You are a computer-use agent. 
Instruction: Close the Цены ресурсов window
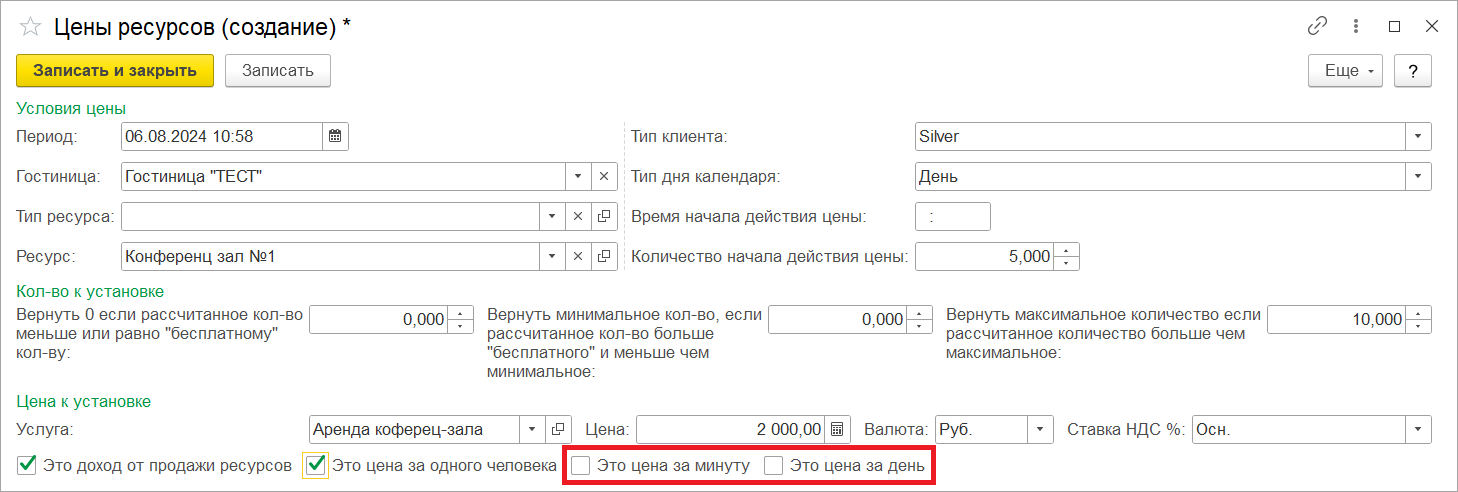click(x=1430, y=27)
